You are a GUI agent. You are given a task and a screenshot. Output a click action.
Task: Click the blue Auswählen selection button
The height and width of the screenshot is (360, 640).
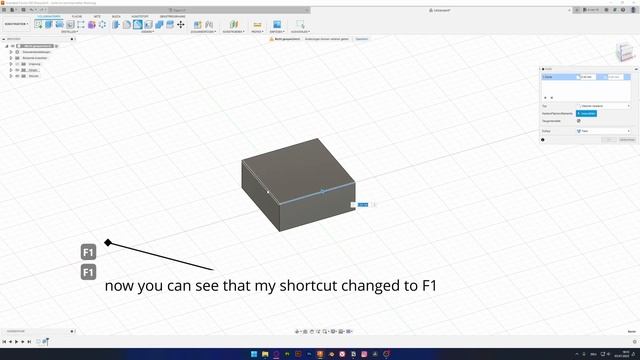pyautogui.click(x=587, y=113)
